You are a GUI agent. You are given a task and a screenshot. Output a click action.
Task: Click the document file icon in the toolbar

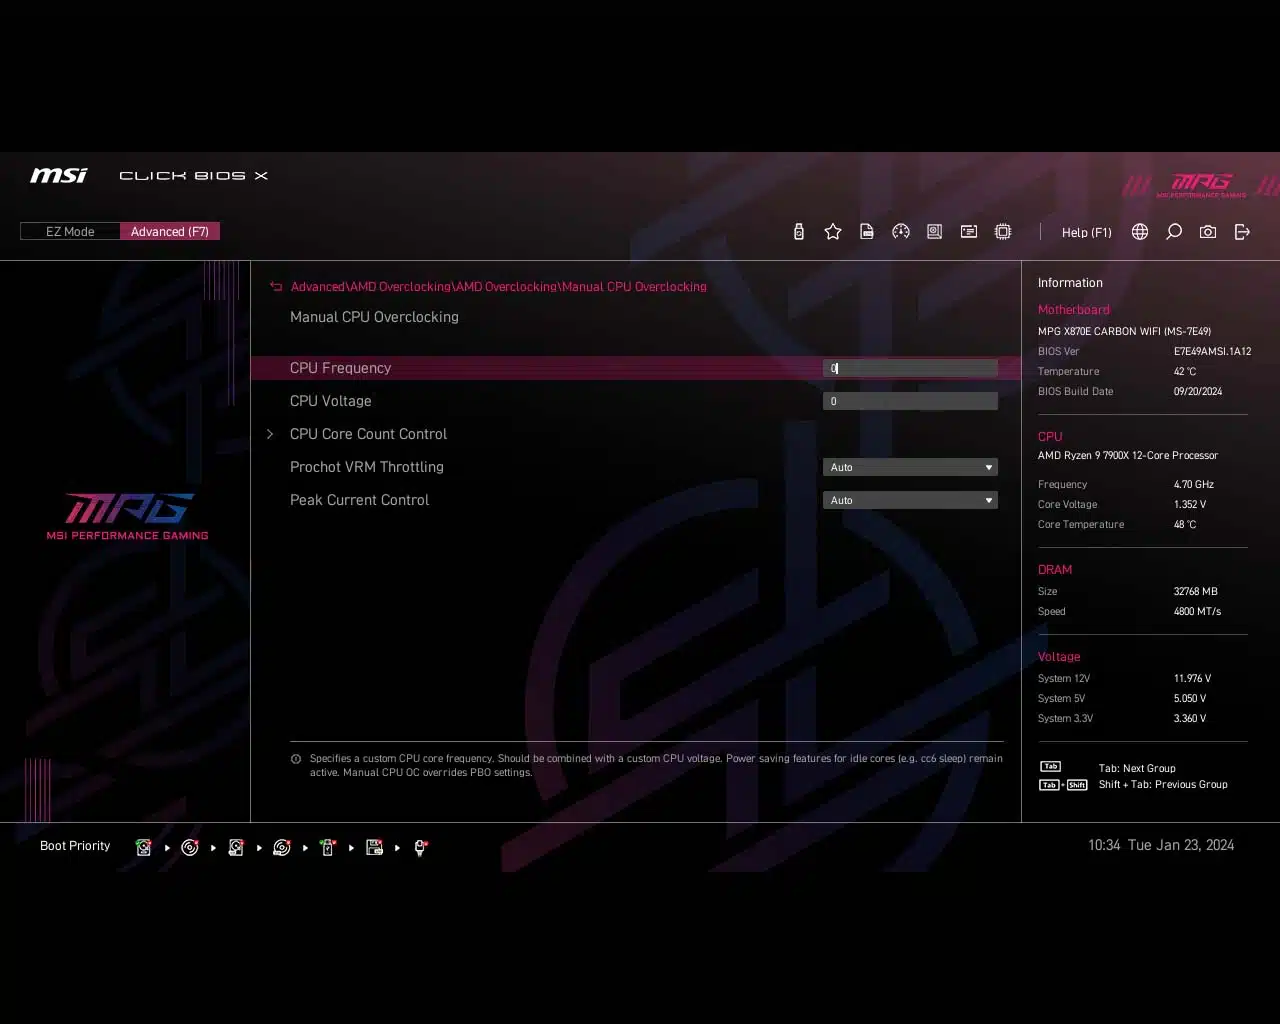[867, 232]
